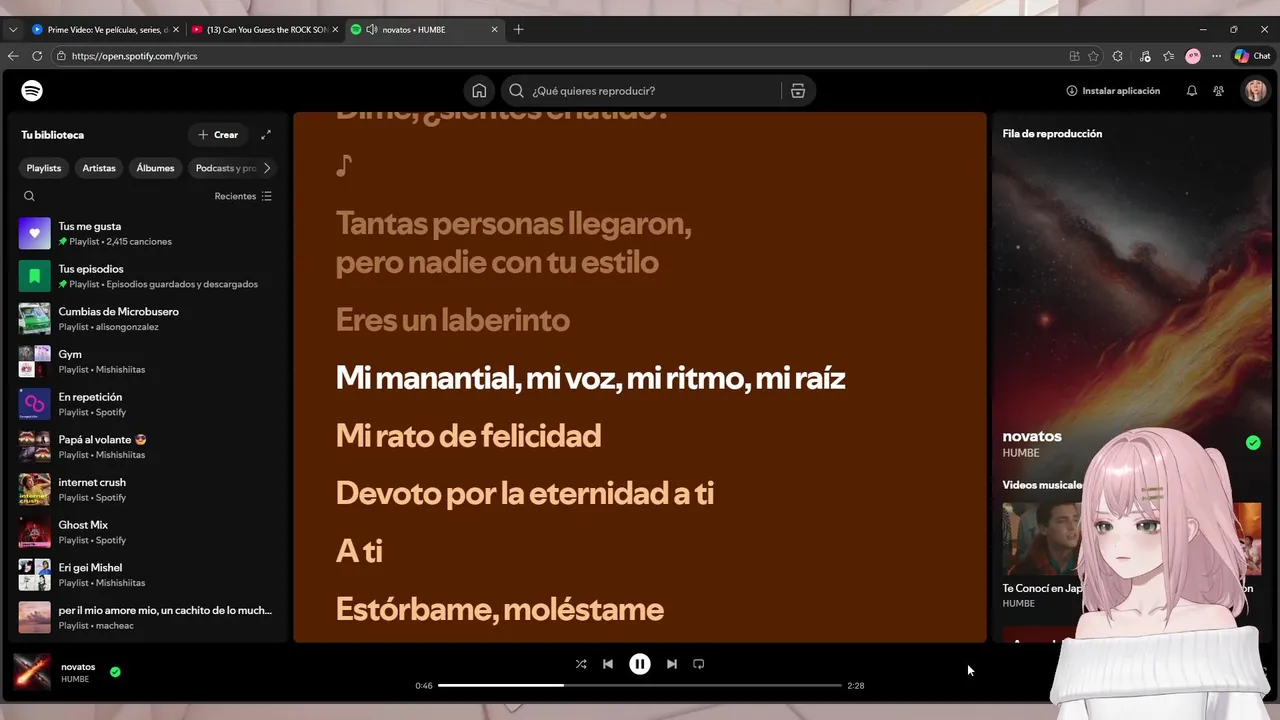The height and width of the screenshot is (720, 1280).
Task: Go back in browser
Action: point(13,56)
